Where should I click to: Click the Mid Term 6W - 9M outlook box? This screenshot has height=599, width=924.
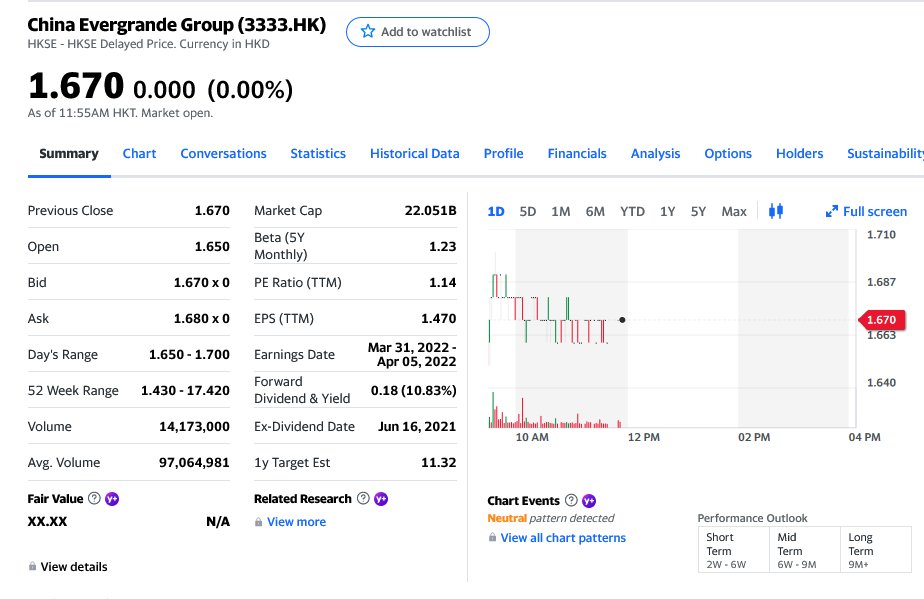pyautogui.click(x=805, y=549)
